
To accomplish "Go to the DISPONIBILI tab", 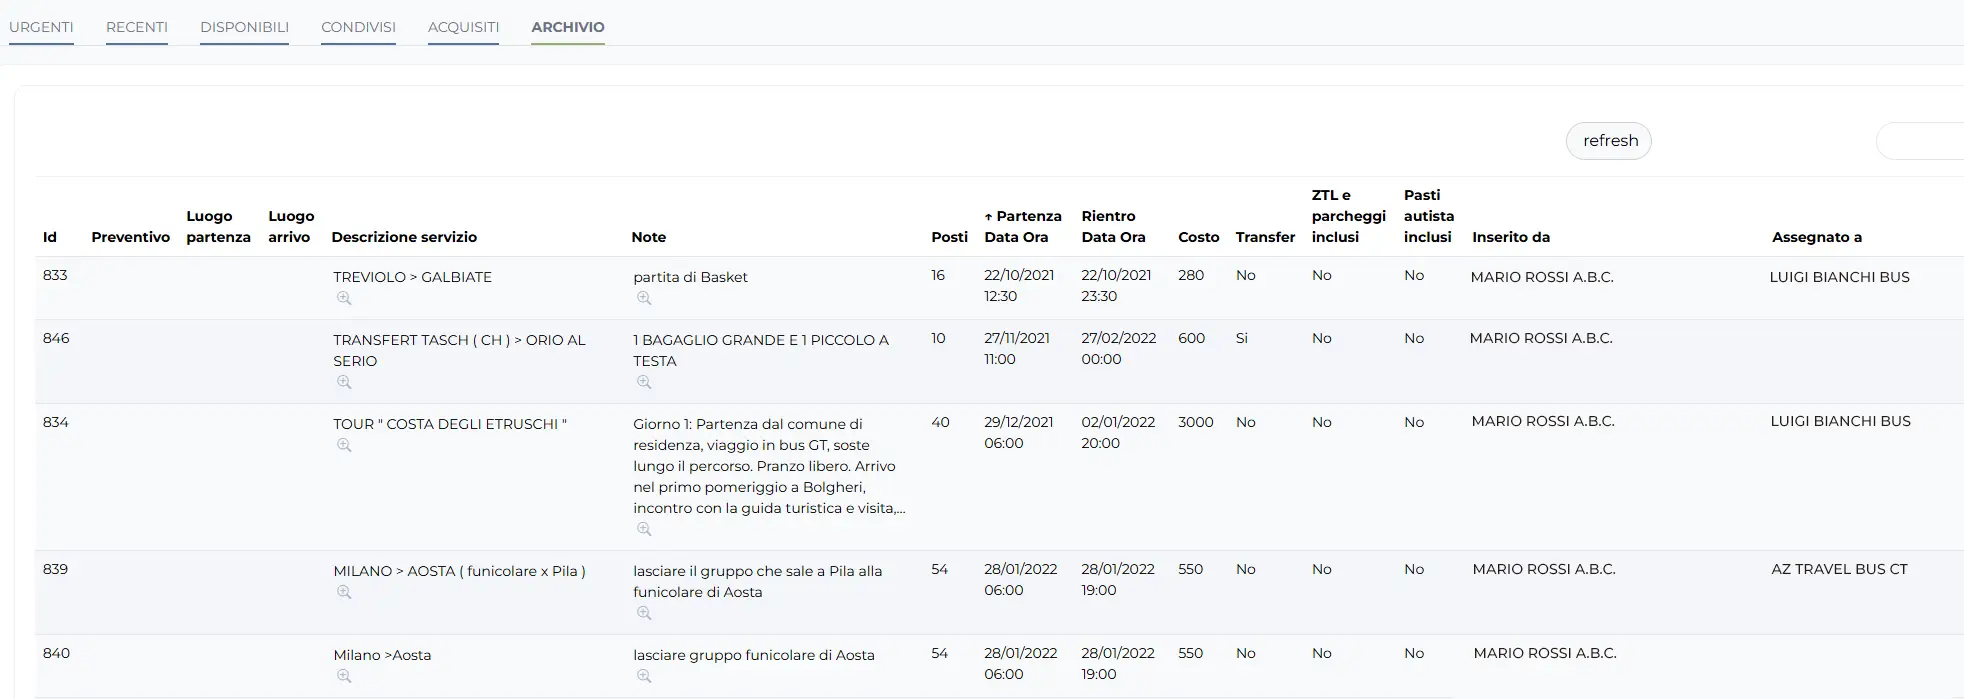I will (244, 27).
